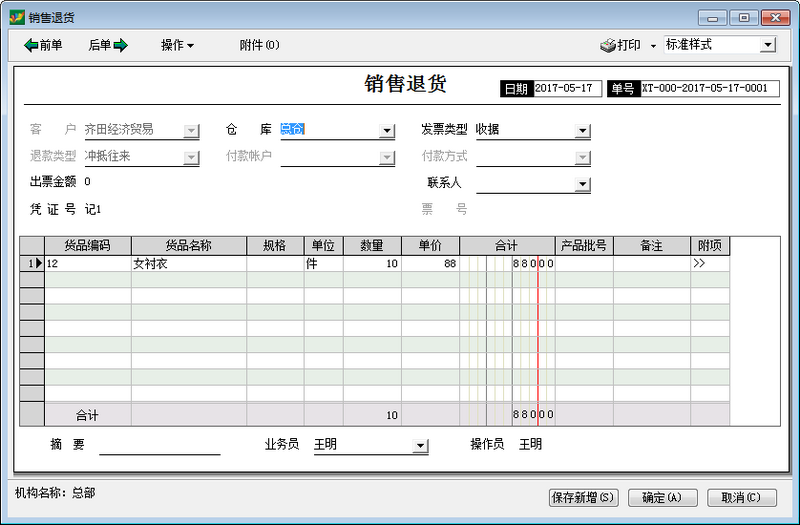Maximize the 销售退货 window

click(743, 18)
